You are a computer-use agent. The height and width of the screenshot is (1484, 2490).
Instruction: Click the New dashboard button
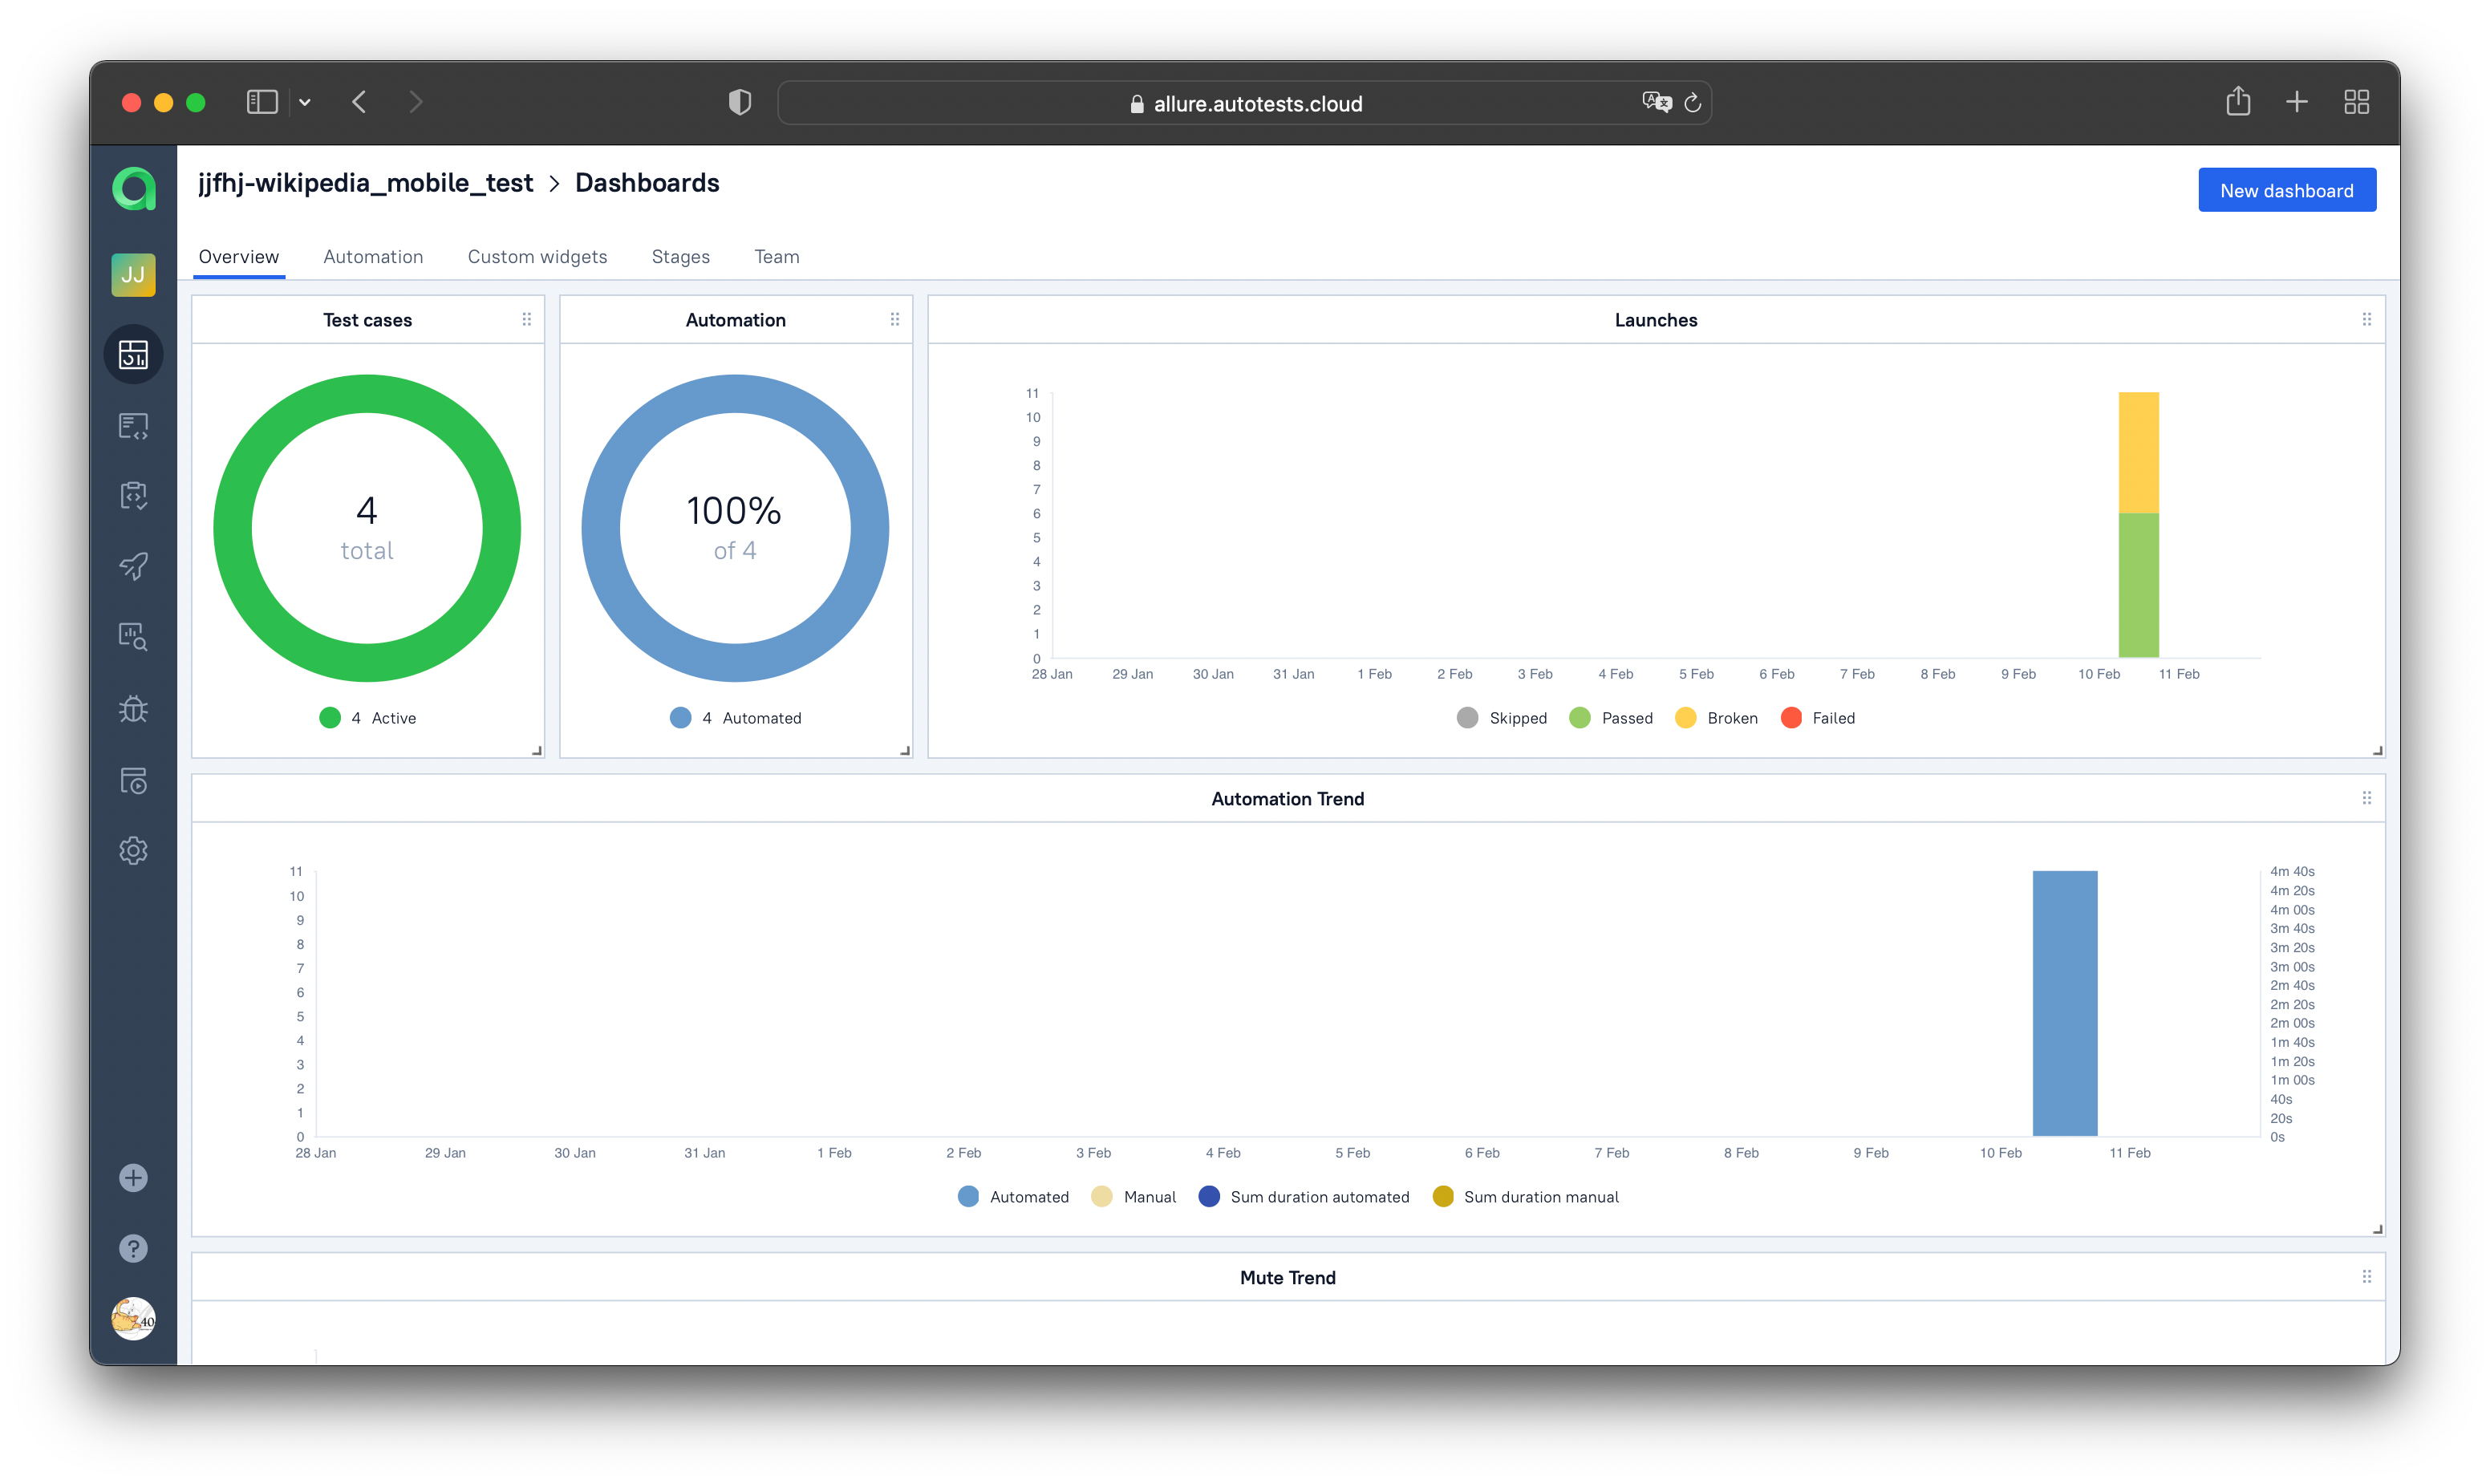pos(2286,190)
